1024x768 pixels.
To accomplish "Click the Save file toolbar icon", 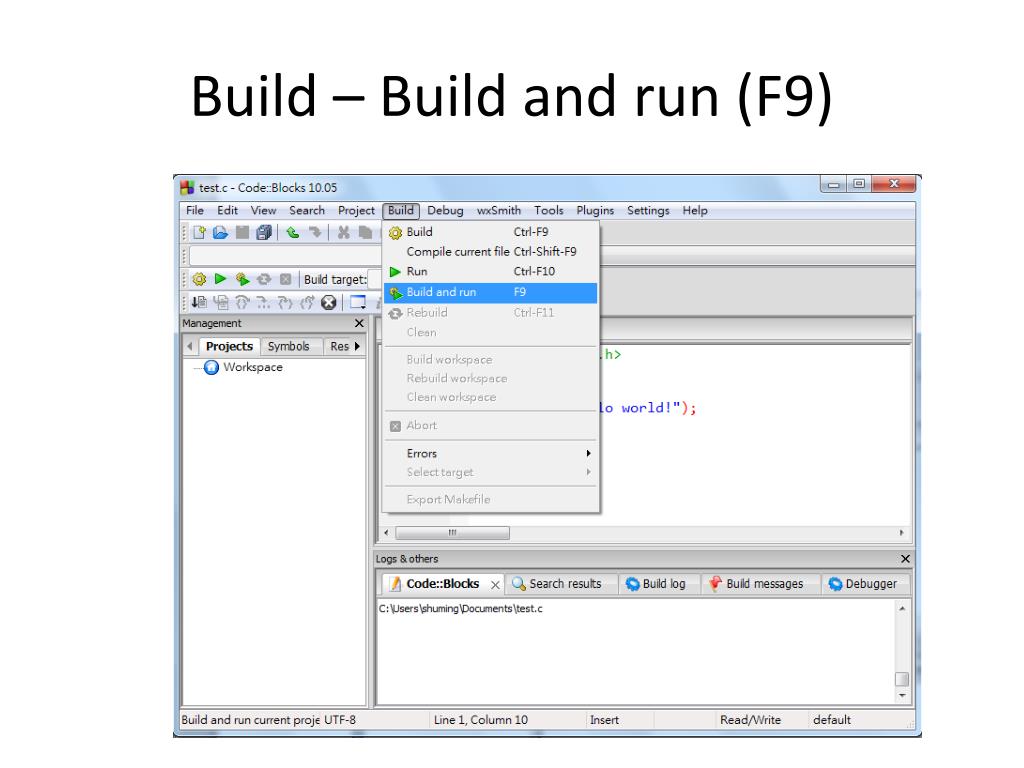I will (242, 232).
